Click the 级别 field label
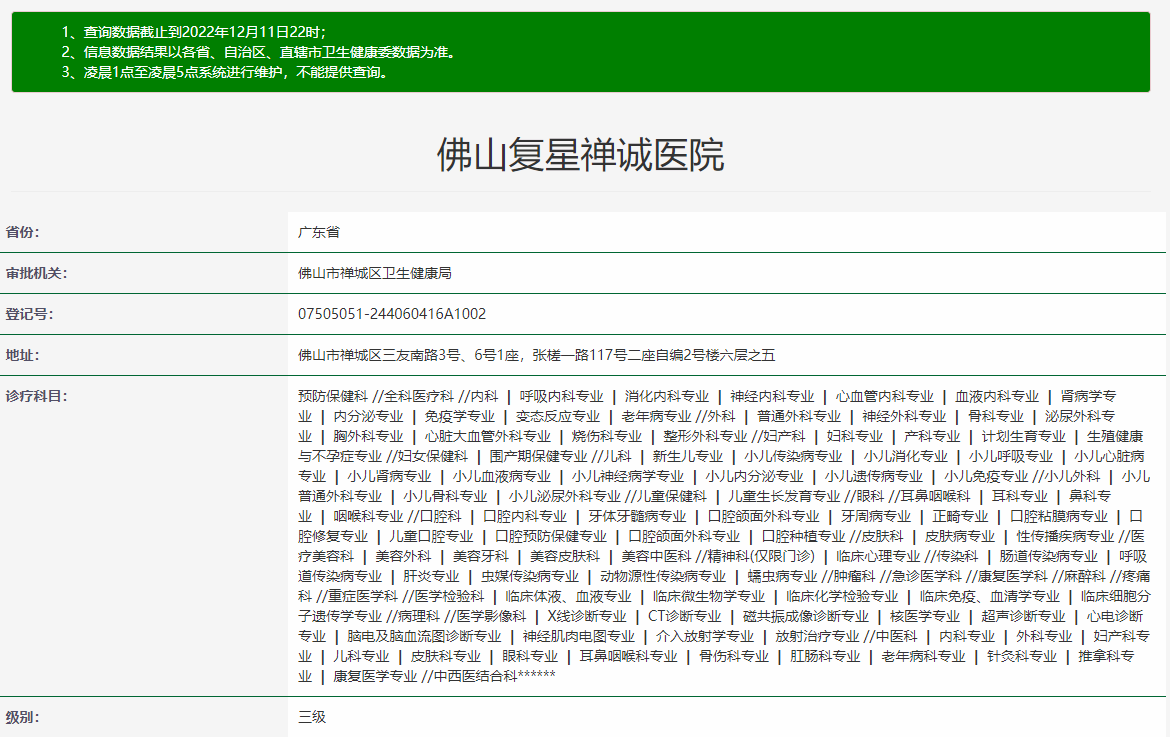The height and width of the screenshot is (737, 1170). [x=22, y=717]
